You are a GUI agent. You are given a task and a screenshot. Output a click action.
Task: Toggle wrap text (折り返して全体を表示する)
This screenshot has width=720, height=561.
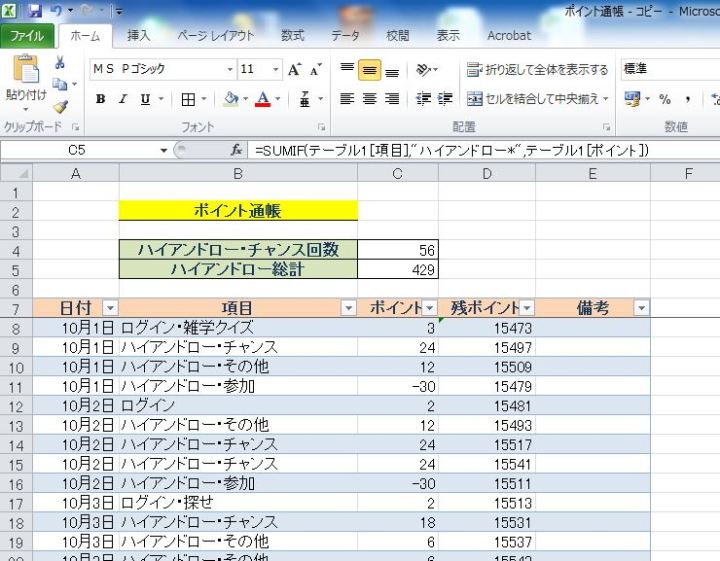pos(537,70)
